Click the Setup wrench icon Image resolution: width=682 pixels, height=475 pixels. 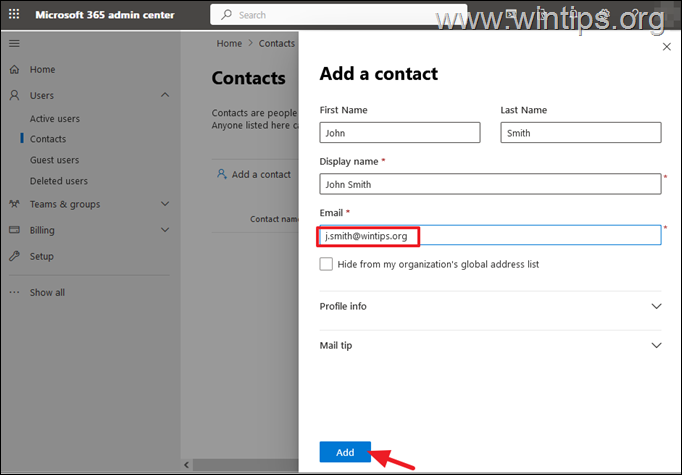[x=14, y=256]
